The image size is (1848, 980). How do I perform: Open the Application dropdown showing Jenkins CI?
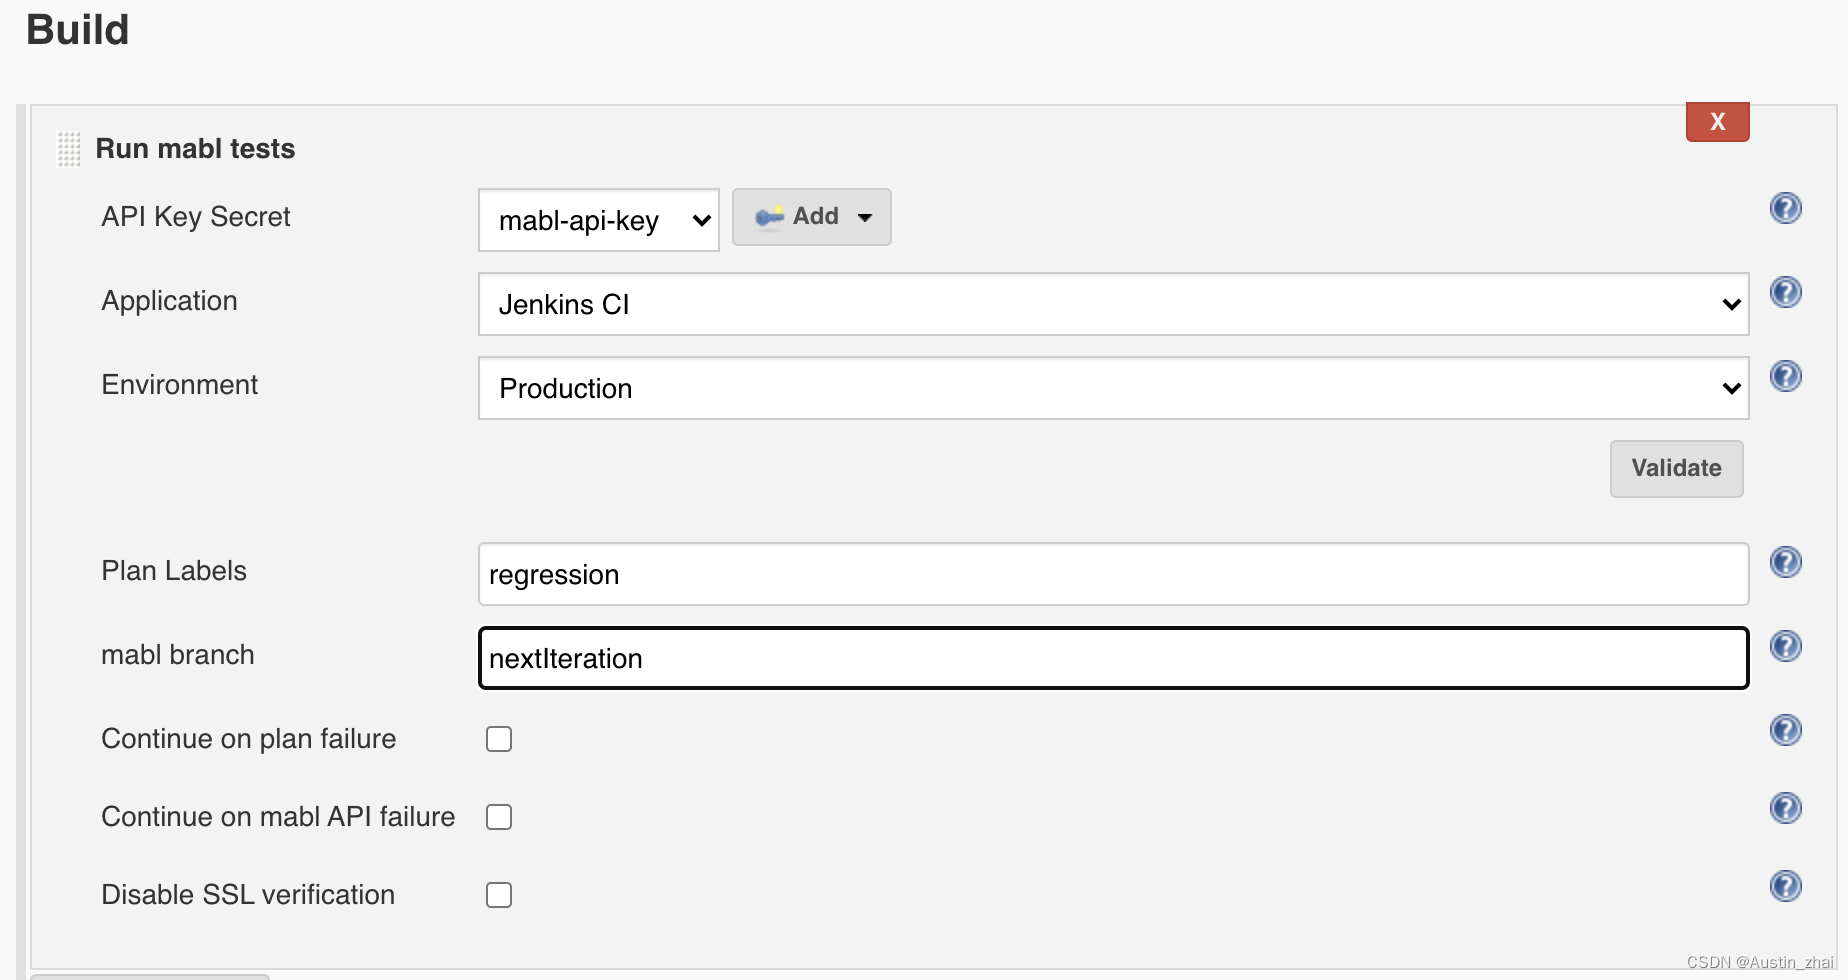pyautogui.click(x=1113, y=304)
